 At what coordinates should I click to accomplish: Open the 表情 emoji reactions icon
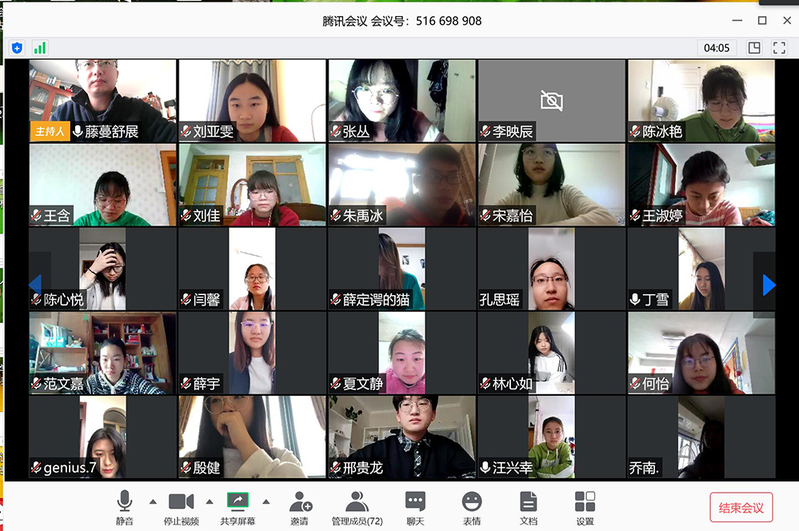(x=472, y=508)
